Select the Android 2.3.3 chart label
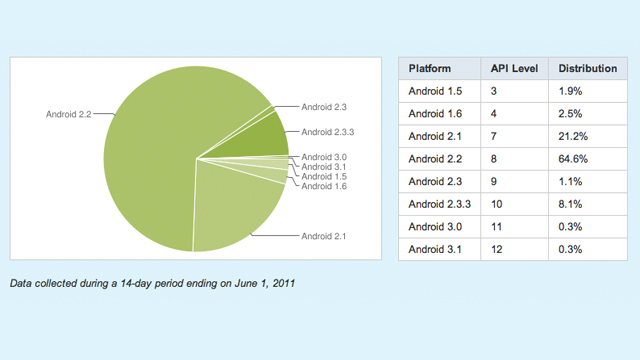The width and height of the screenshot is (640, 360). click(x=328, y=132)
